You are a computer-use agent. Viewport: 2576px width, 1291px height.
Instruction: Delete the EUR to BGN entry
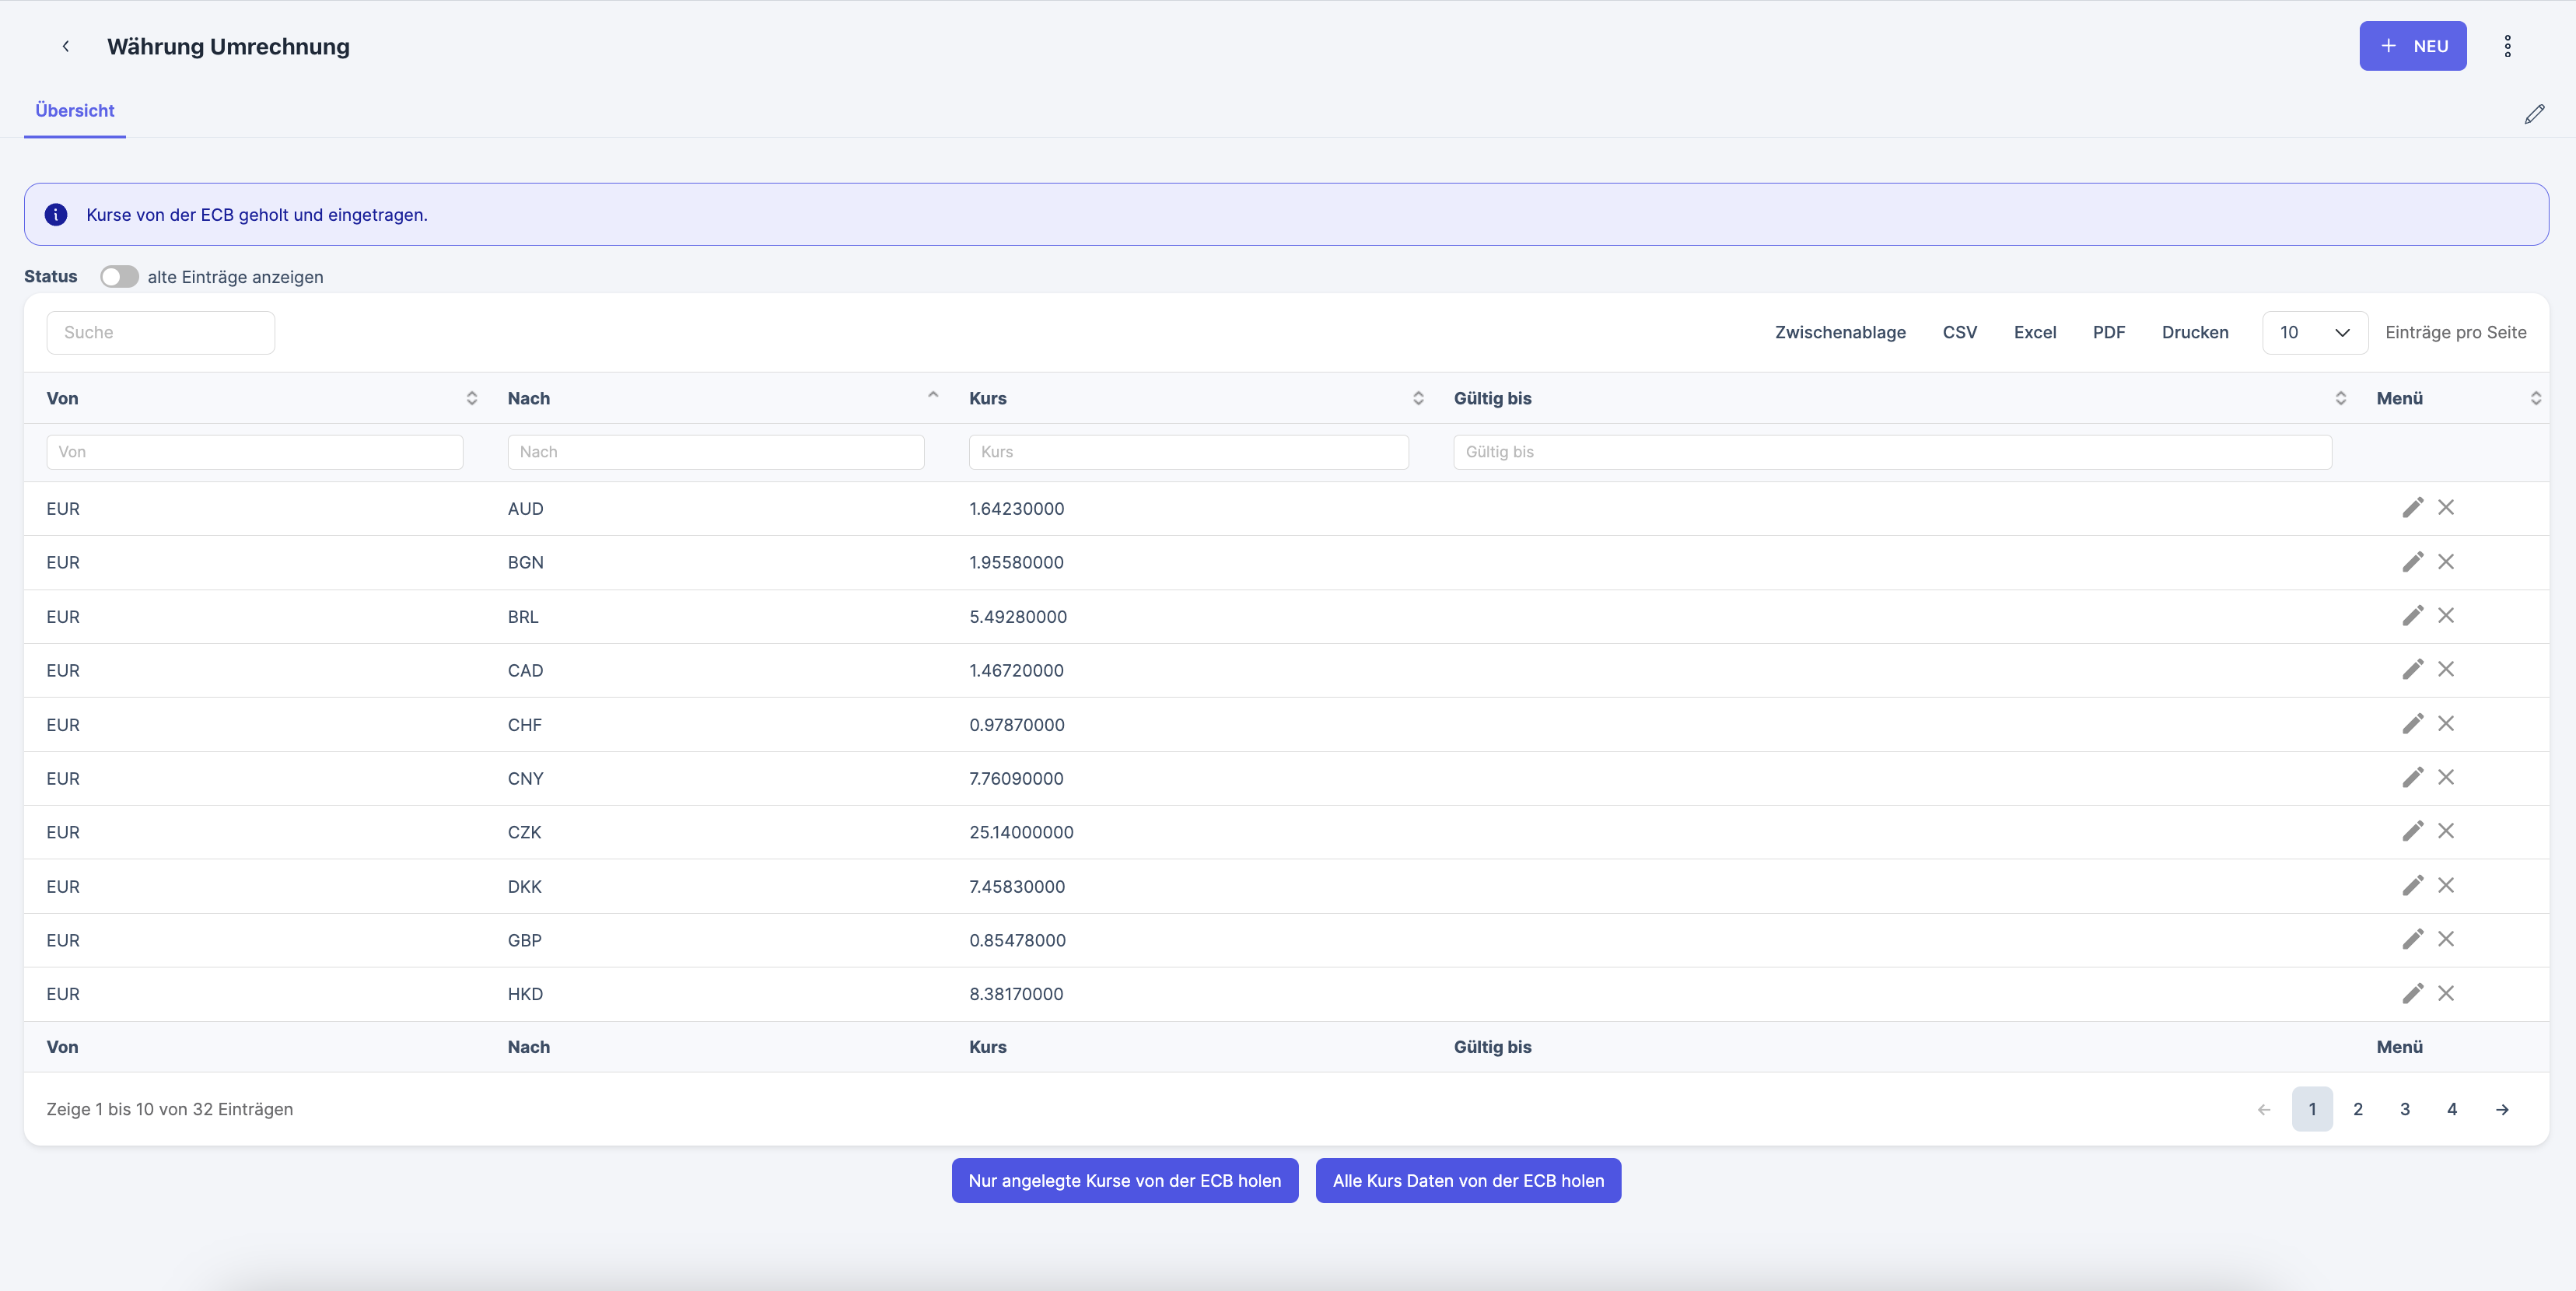coord(2445,562)
